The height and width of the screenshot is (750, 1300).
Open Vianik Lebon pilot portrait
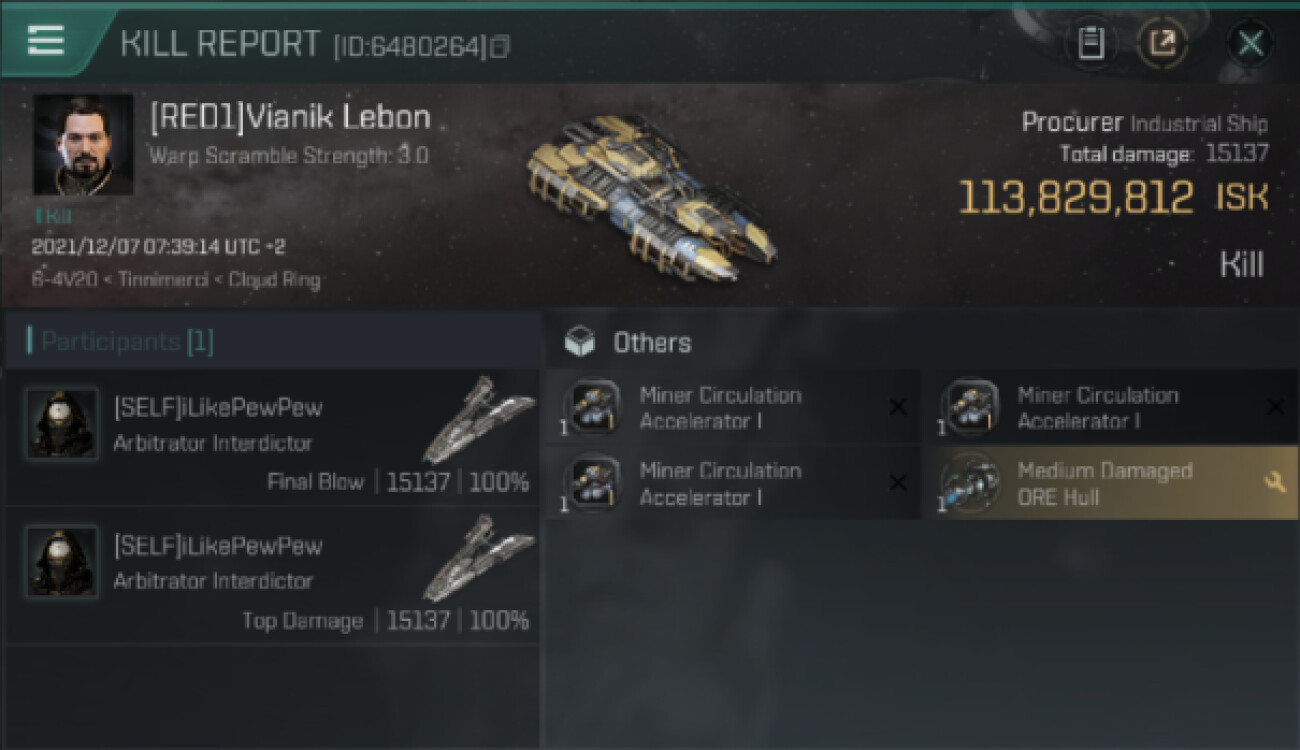click(x=83, y=145)
